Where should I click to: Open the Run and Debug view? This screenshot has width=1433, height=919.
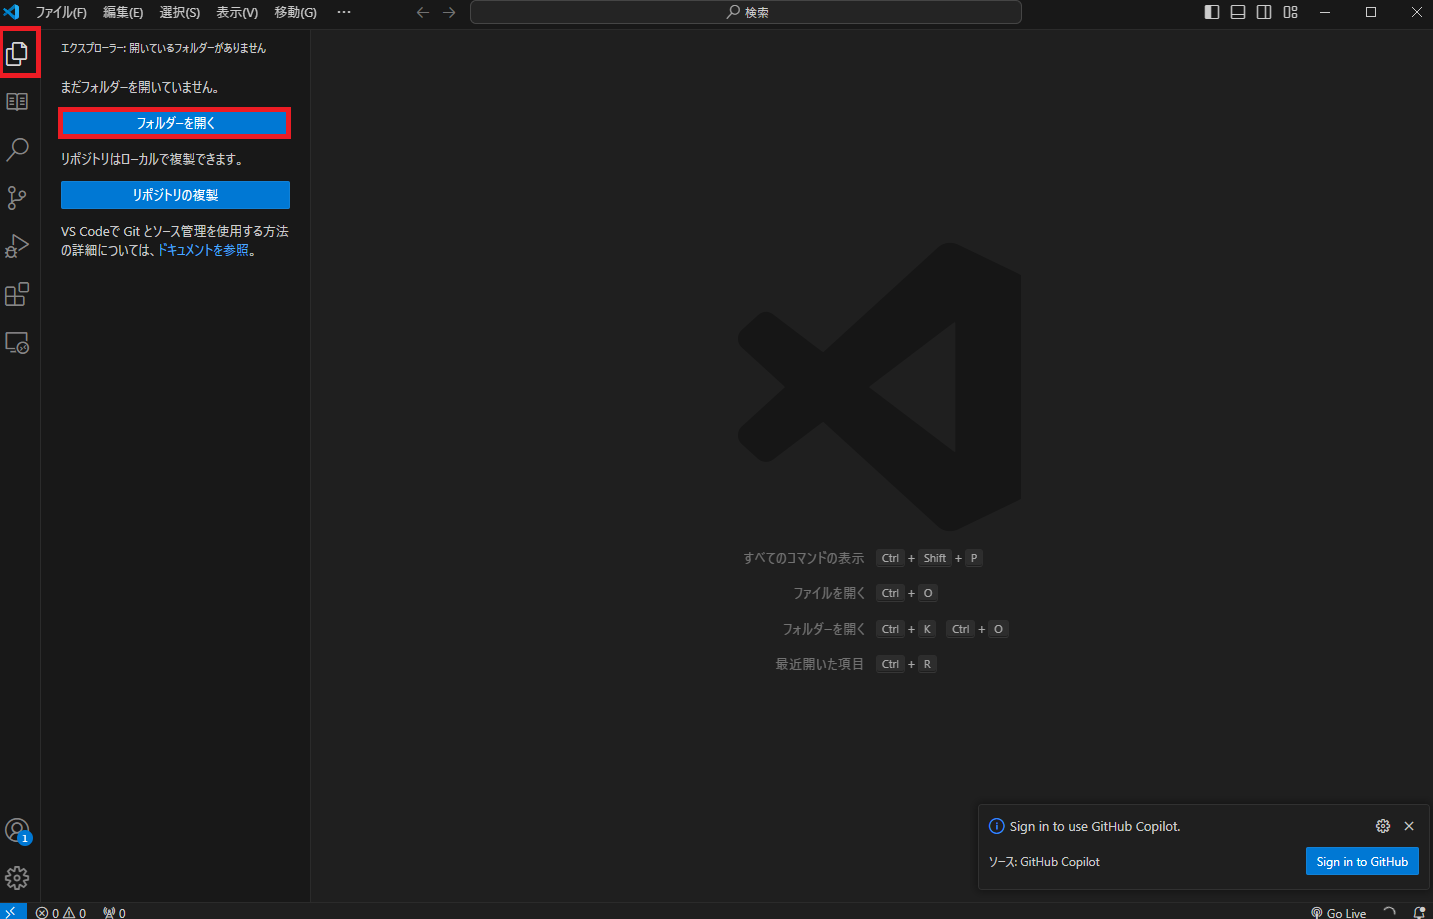coord(17,246)
